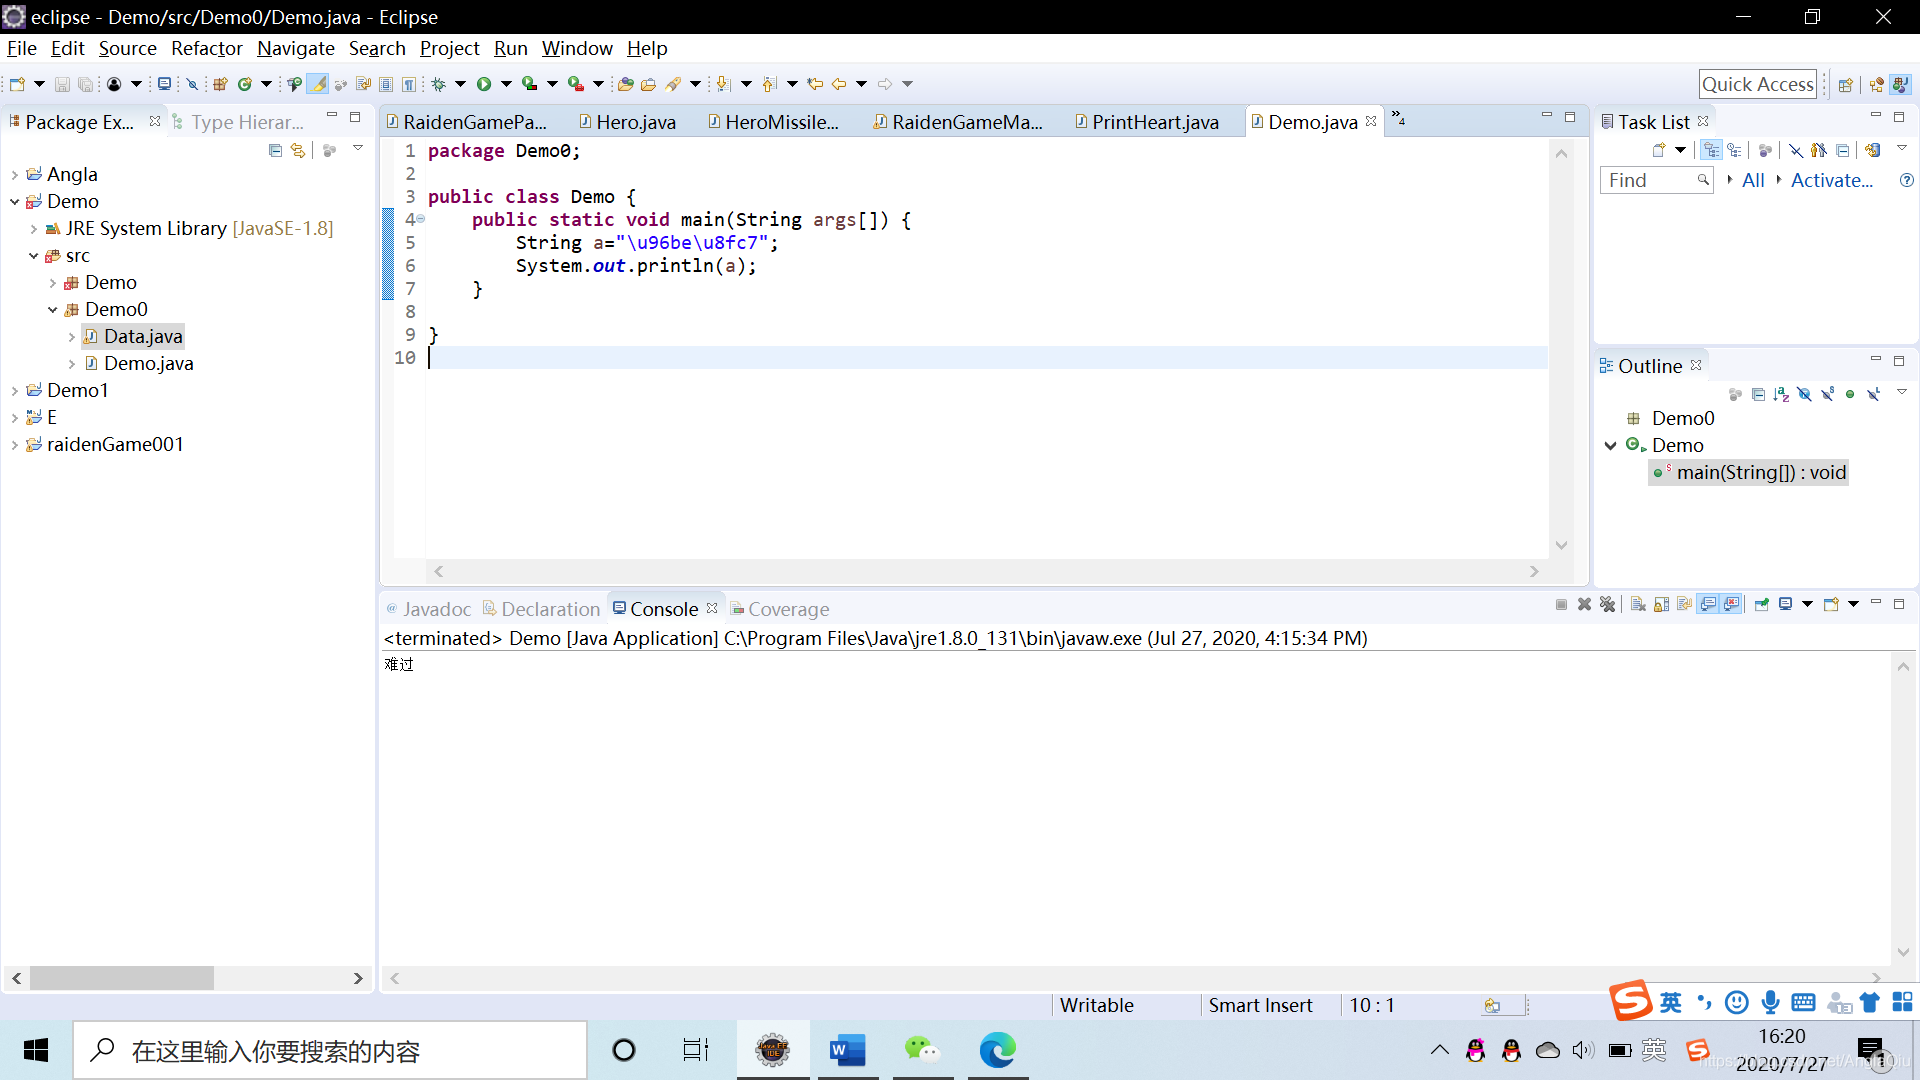Click the Pin Console icon
1920x1080 pixels.
click(1762, 604)
